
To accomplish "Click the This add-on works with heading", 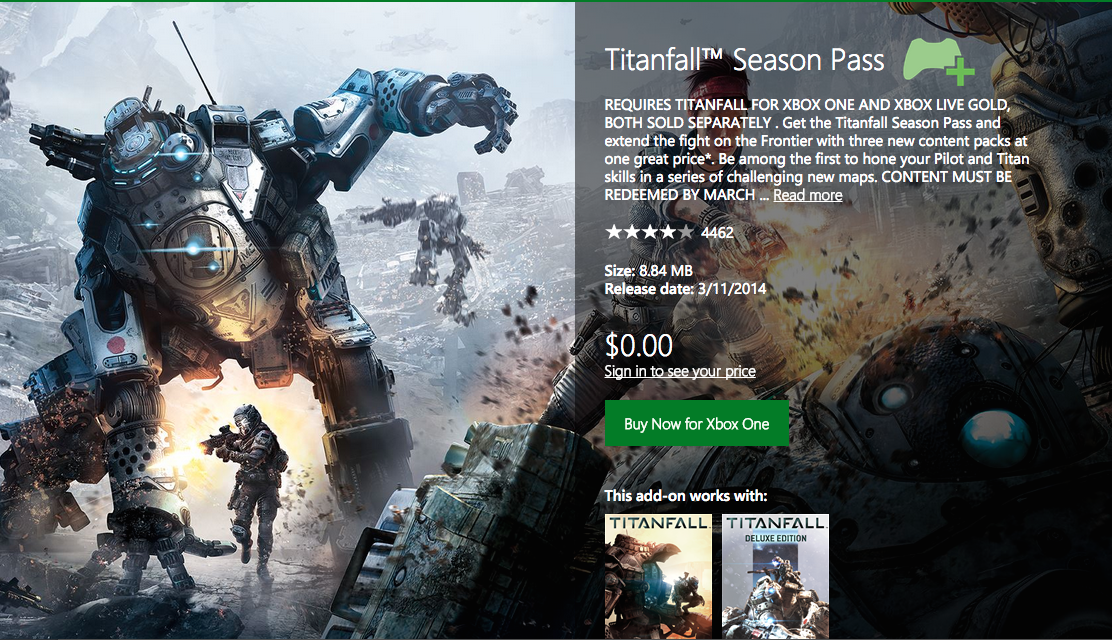I will coord(686,495).
